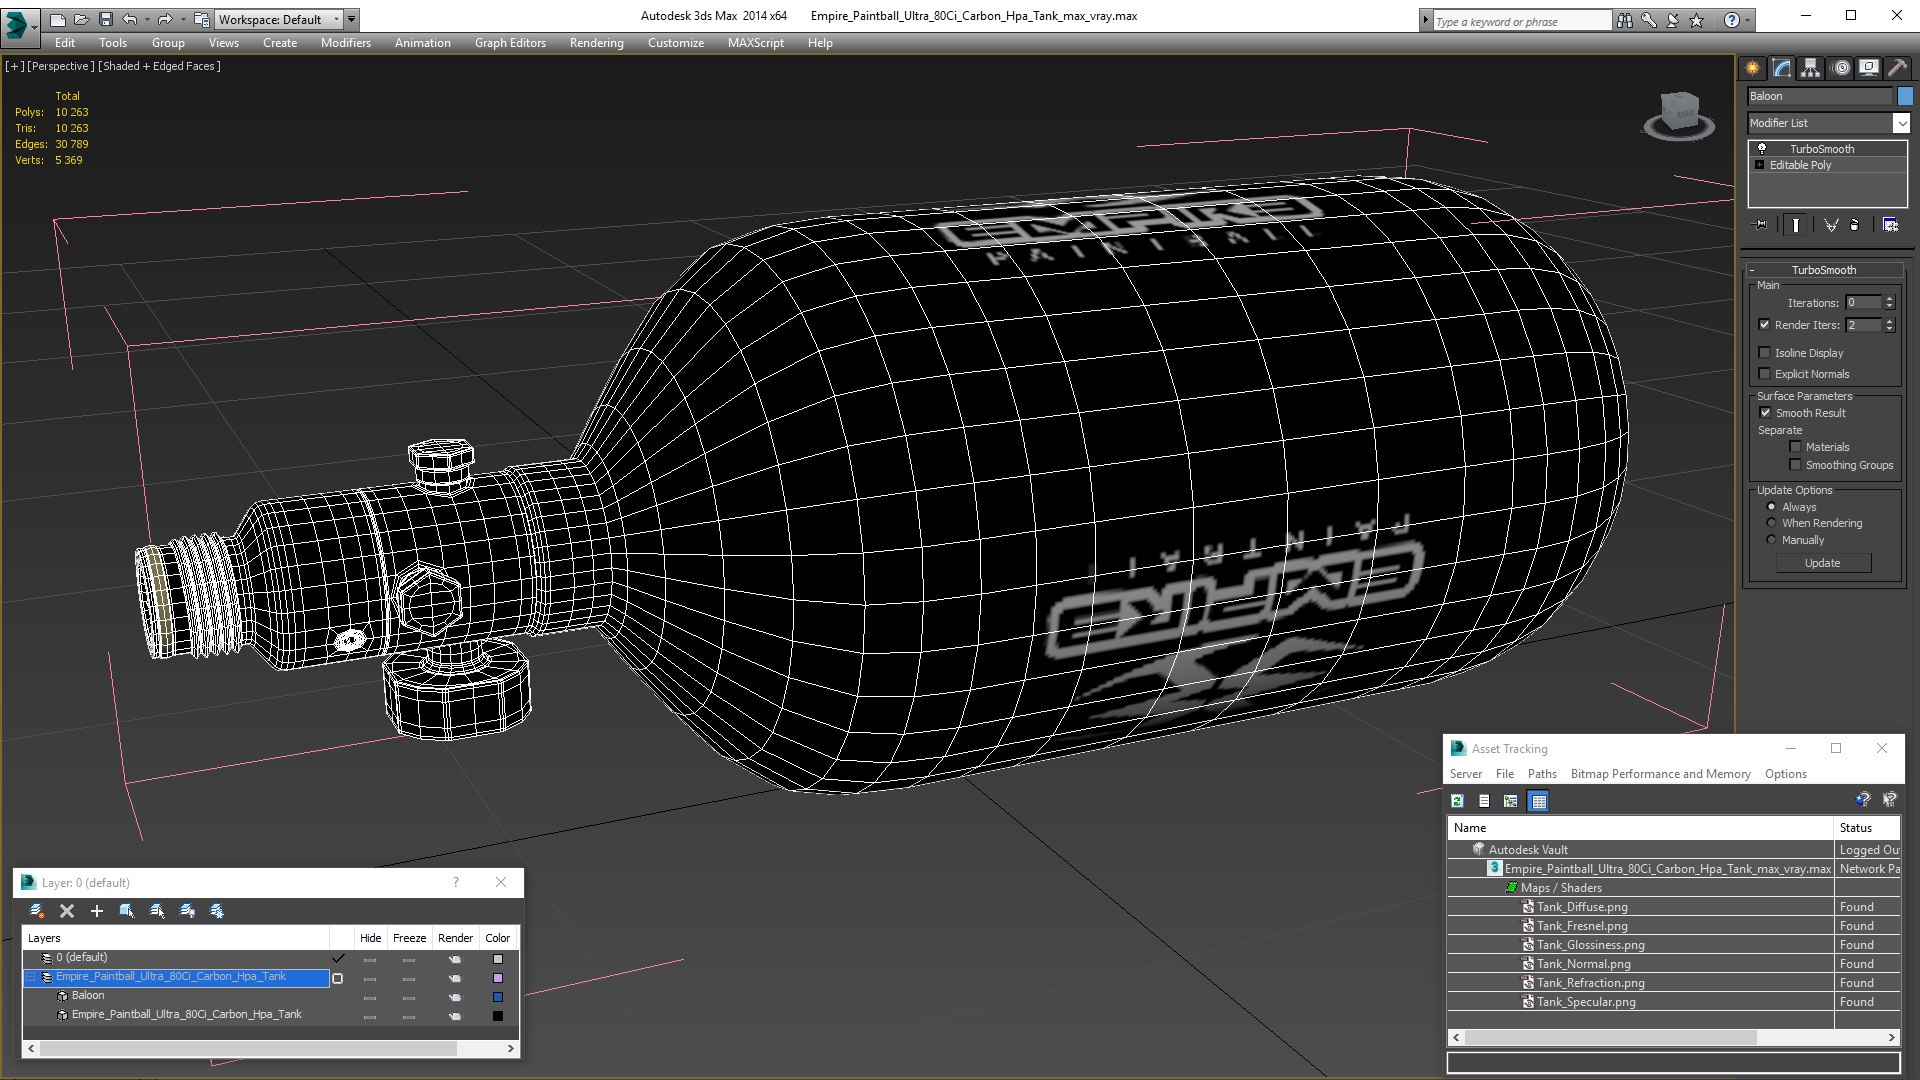Click Delete layer X icon

[x=67, y=911]
